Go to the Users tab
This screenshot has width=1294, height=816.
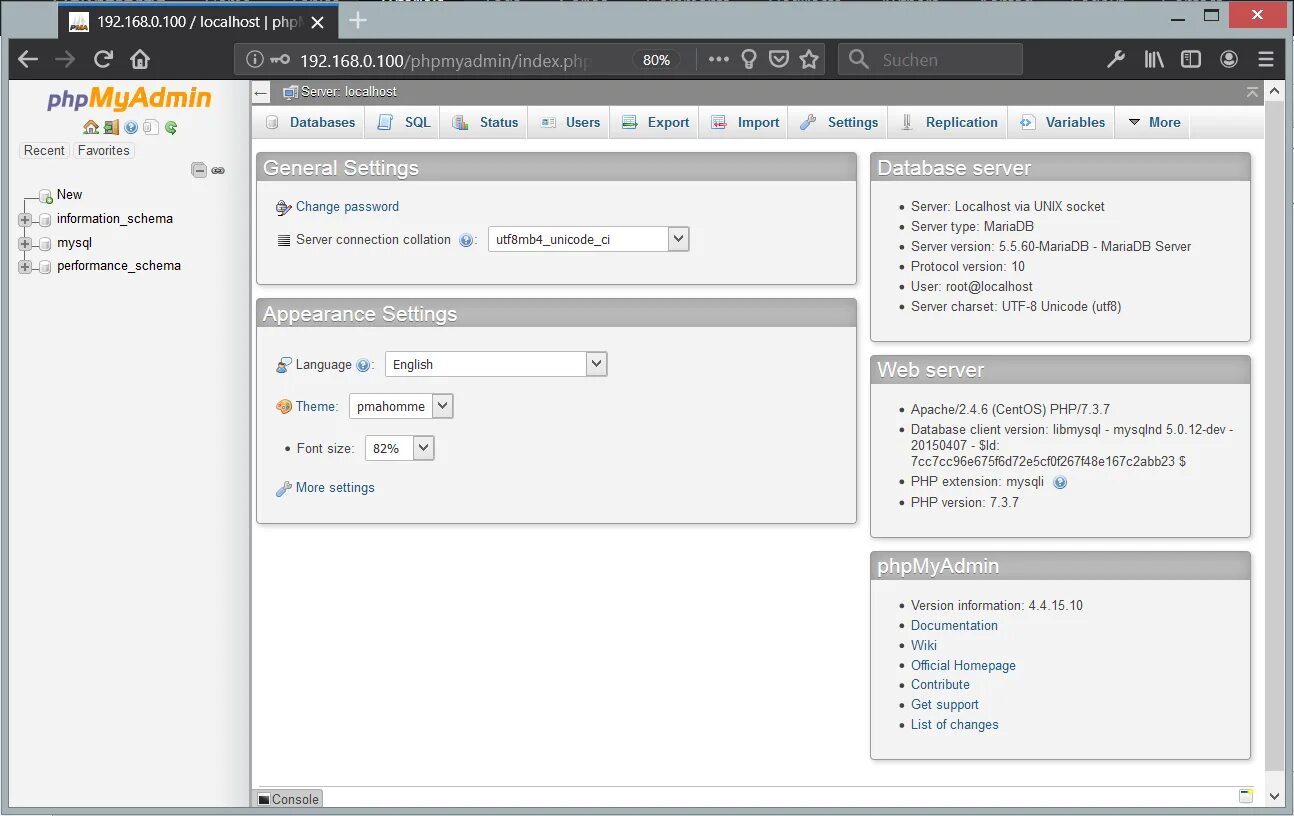point(570,122)
